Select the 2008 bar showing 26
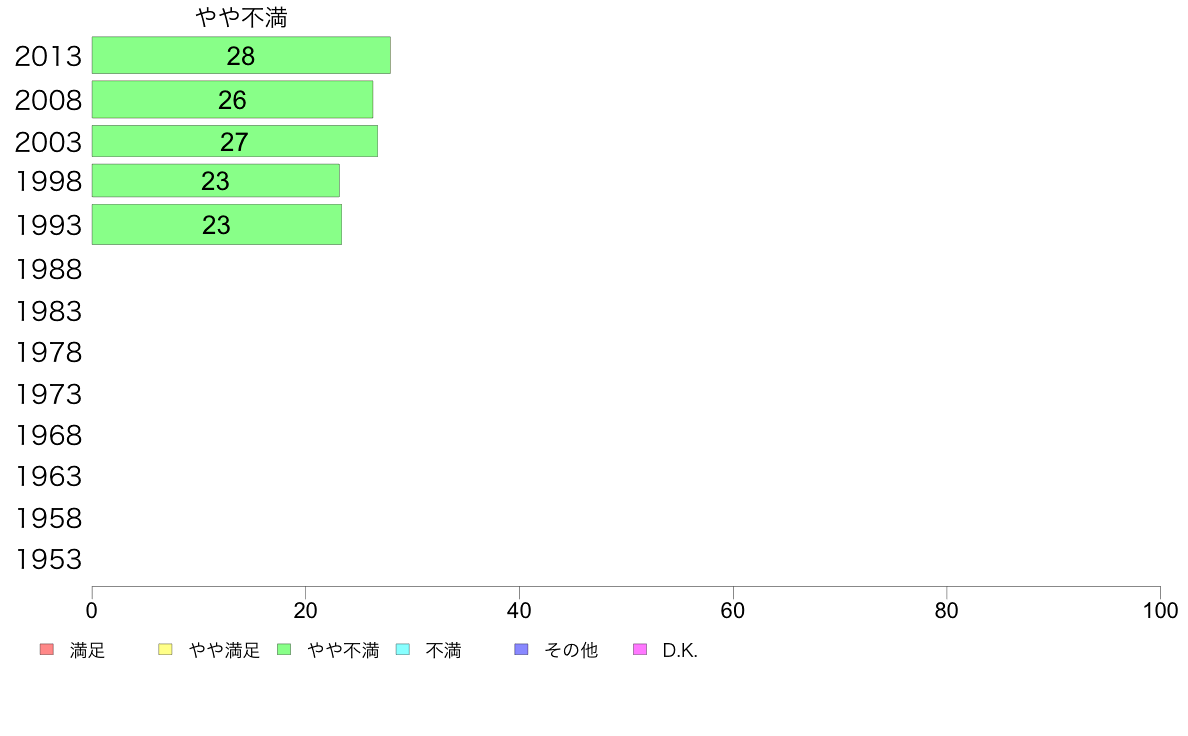1188x736 pixels. click(232, 99)
